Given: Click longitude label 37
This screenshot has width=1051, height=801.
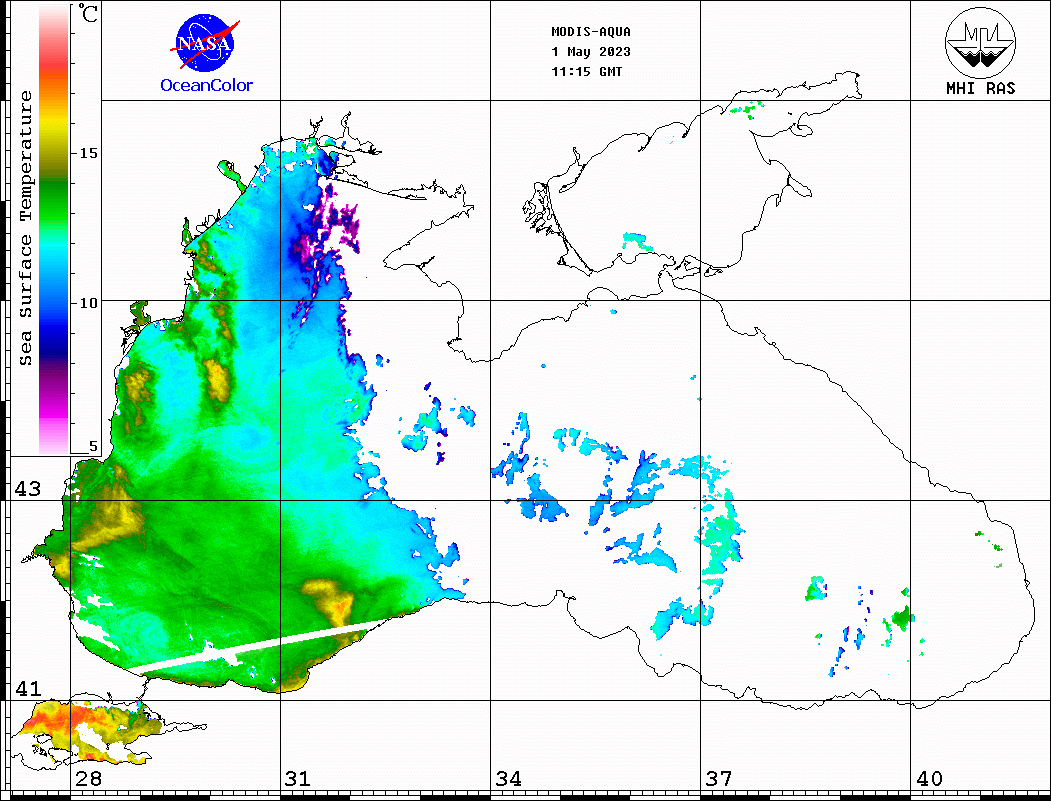Looking at the screenshot, I should click(x=719, y=778).
